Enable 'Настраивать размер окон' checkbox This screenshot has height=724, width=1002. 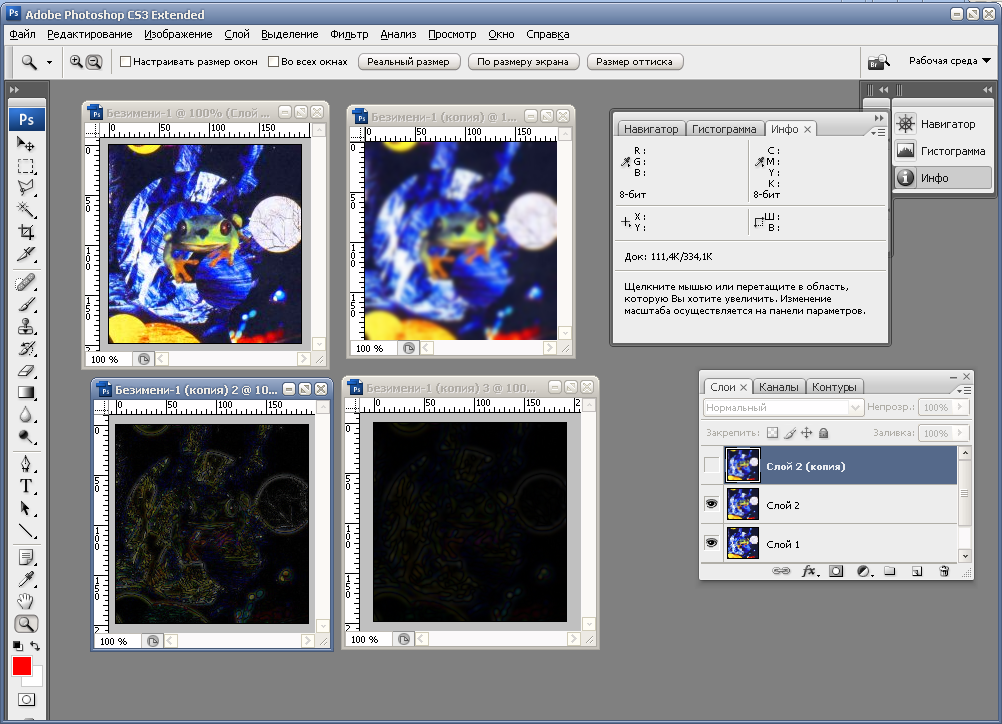[x=126, y=61]
